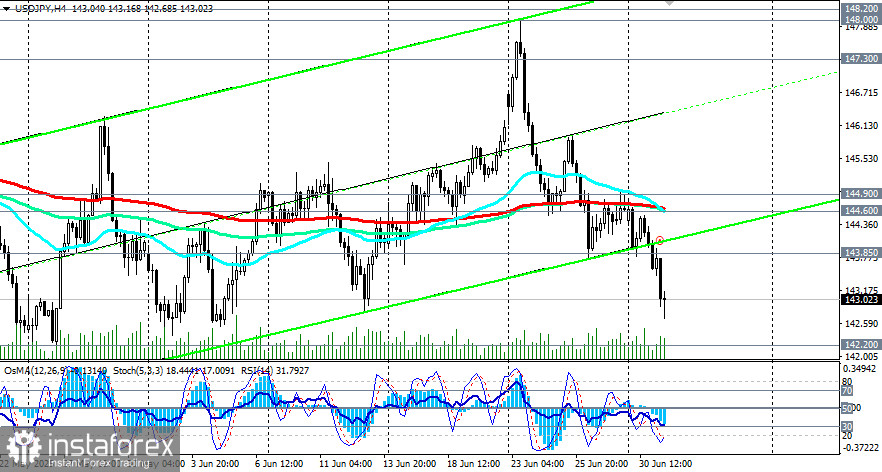This screenshot has width=882, height=472.
Task: Click the OsMA(12,26,9) indicator label
Action: pyautogui.click(x=55, y=371)
